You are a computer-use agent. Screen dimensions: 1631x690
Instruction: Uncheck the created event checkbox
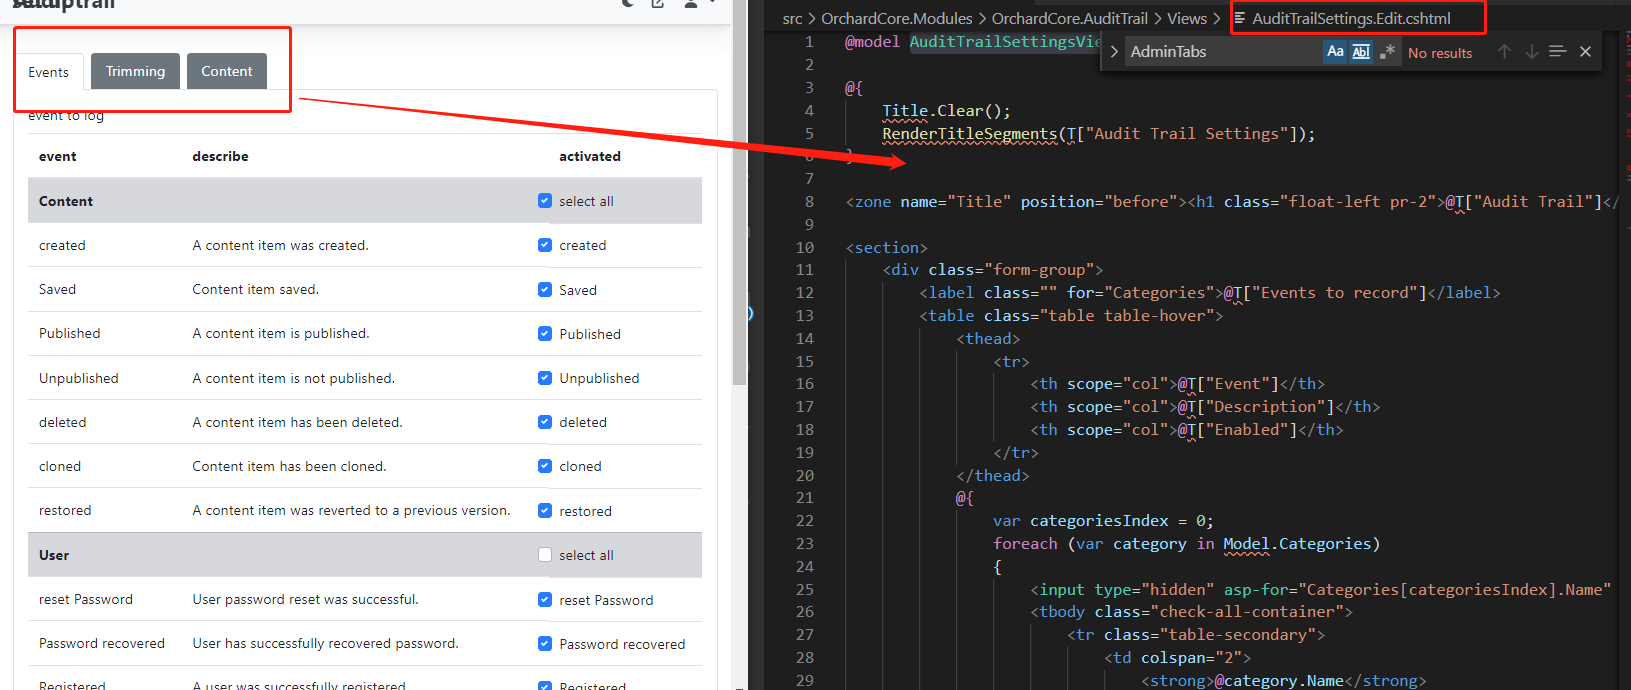[x=545, y=245]
